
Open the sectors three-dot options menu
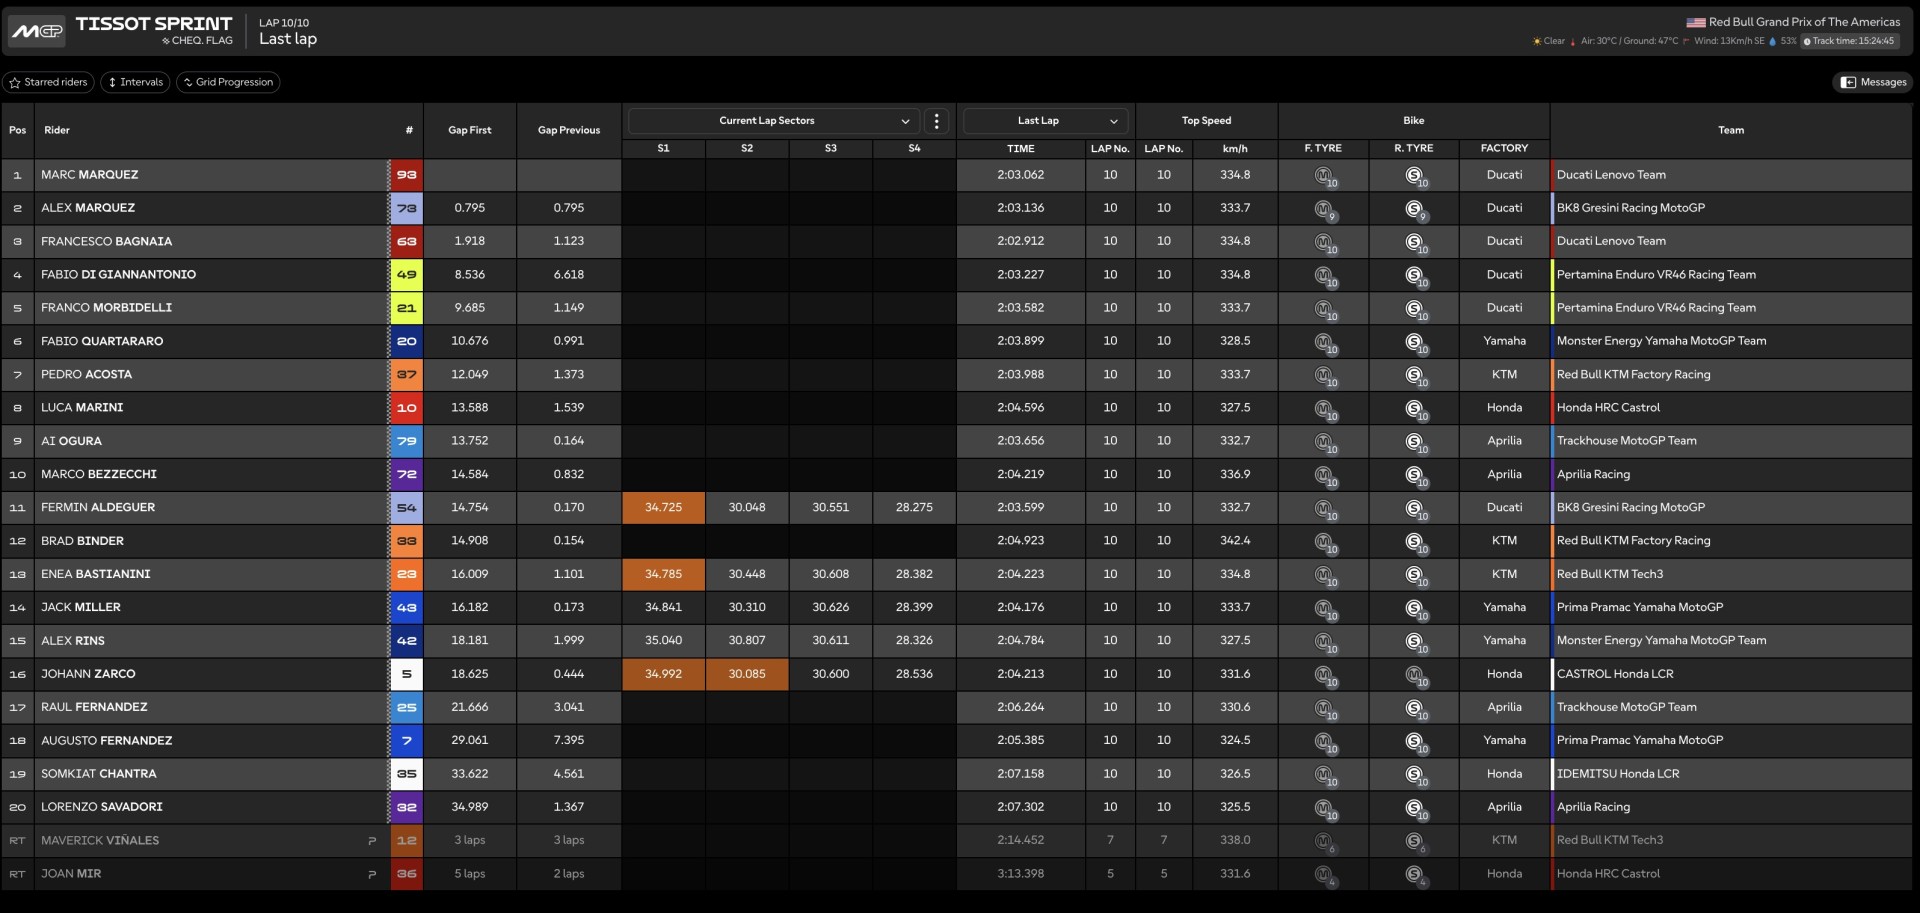(x=936, y=121)
